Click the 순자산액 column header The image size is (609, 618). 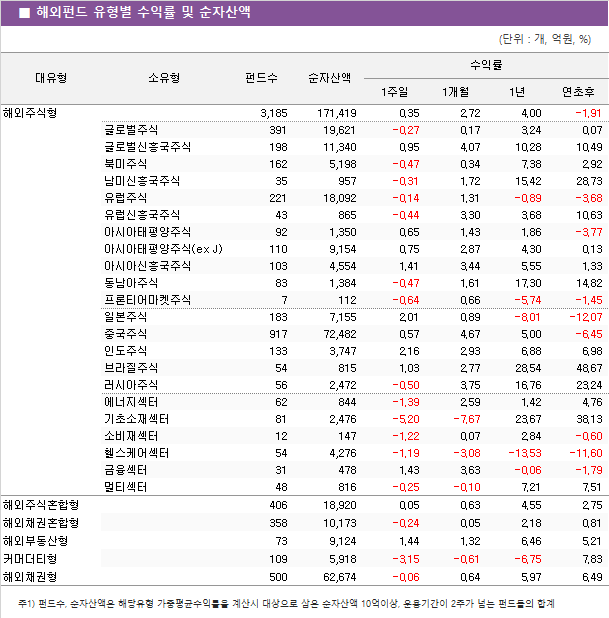pos(330,78)
